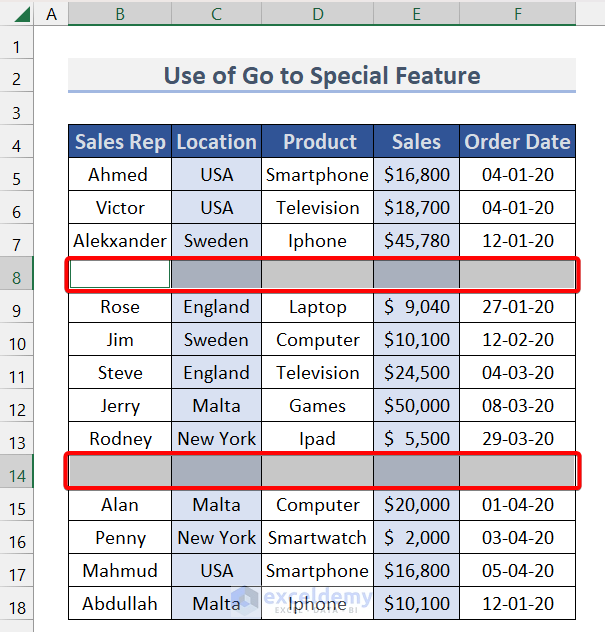Click the $50,000 sales cell
The width and height of the screenshot is (605, 632).
coord(416,406)
